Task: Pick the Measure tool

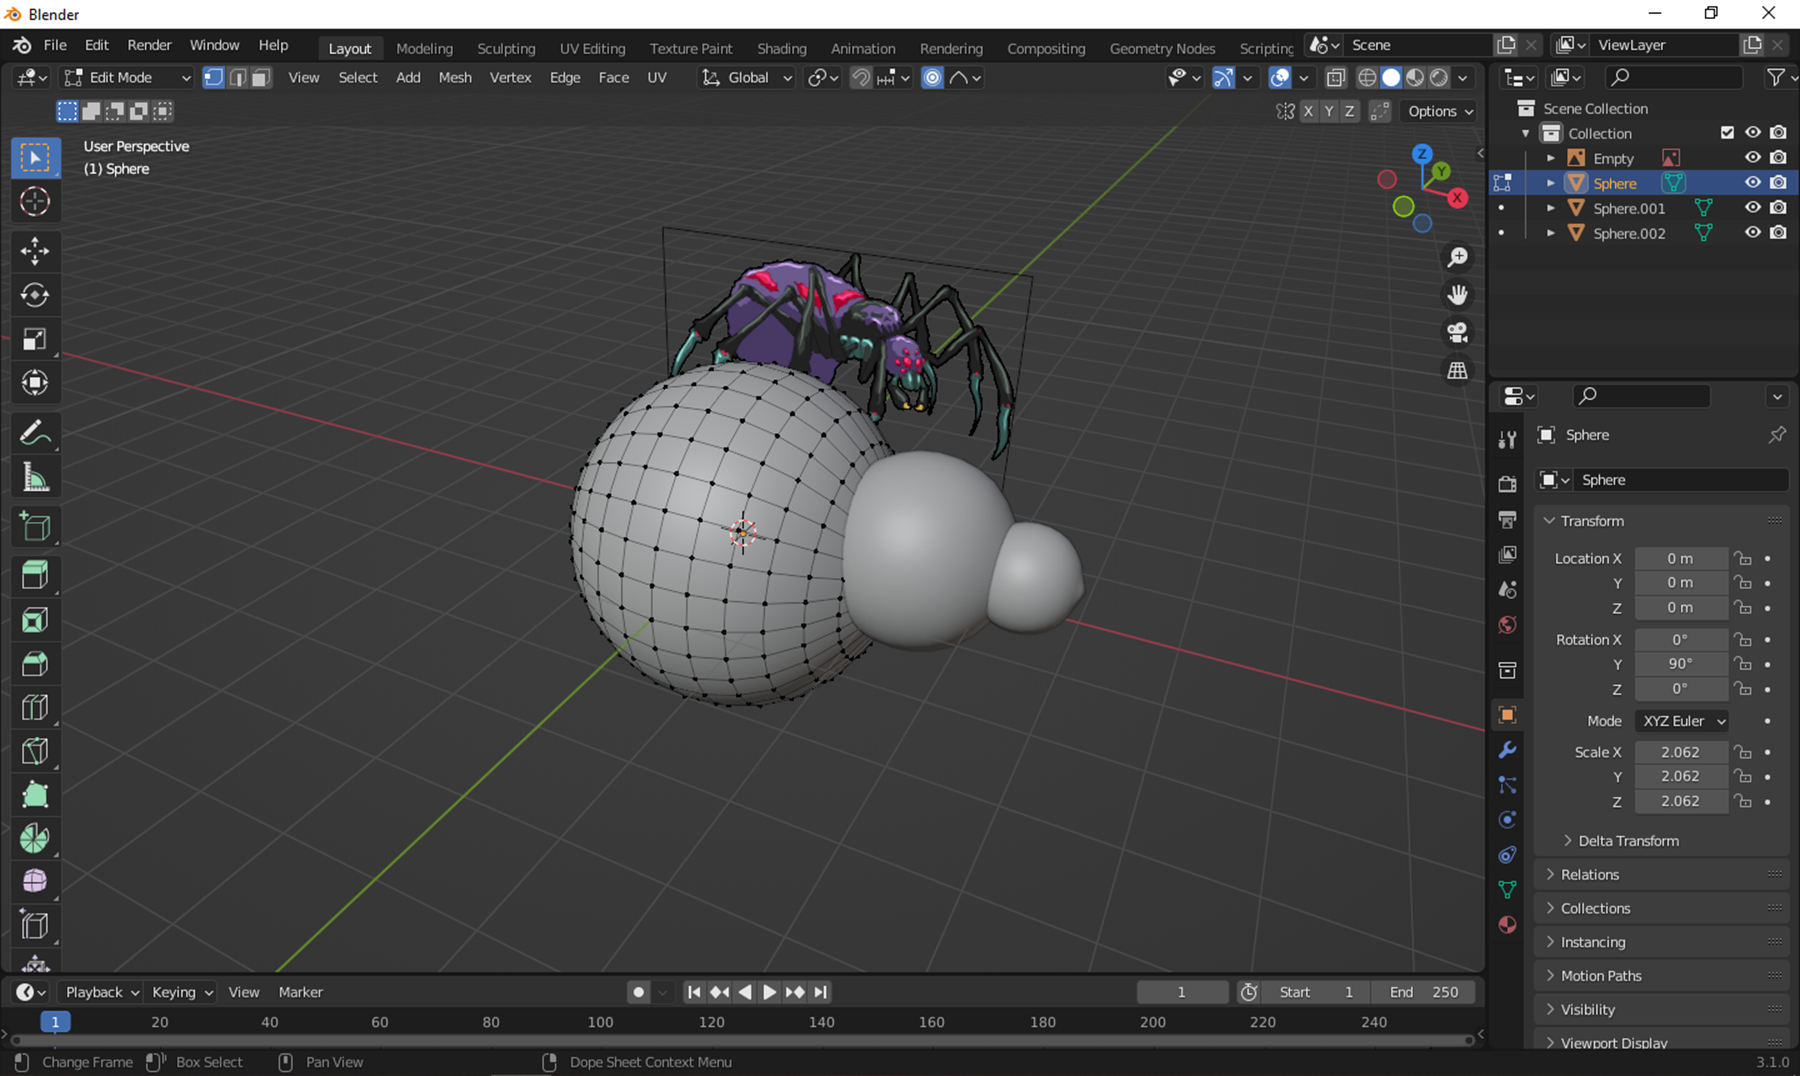Action: [35, 477]
